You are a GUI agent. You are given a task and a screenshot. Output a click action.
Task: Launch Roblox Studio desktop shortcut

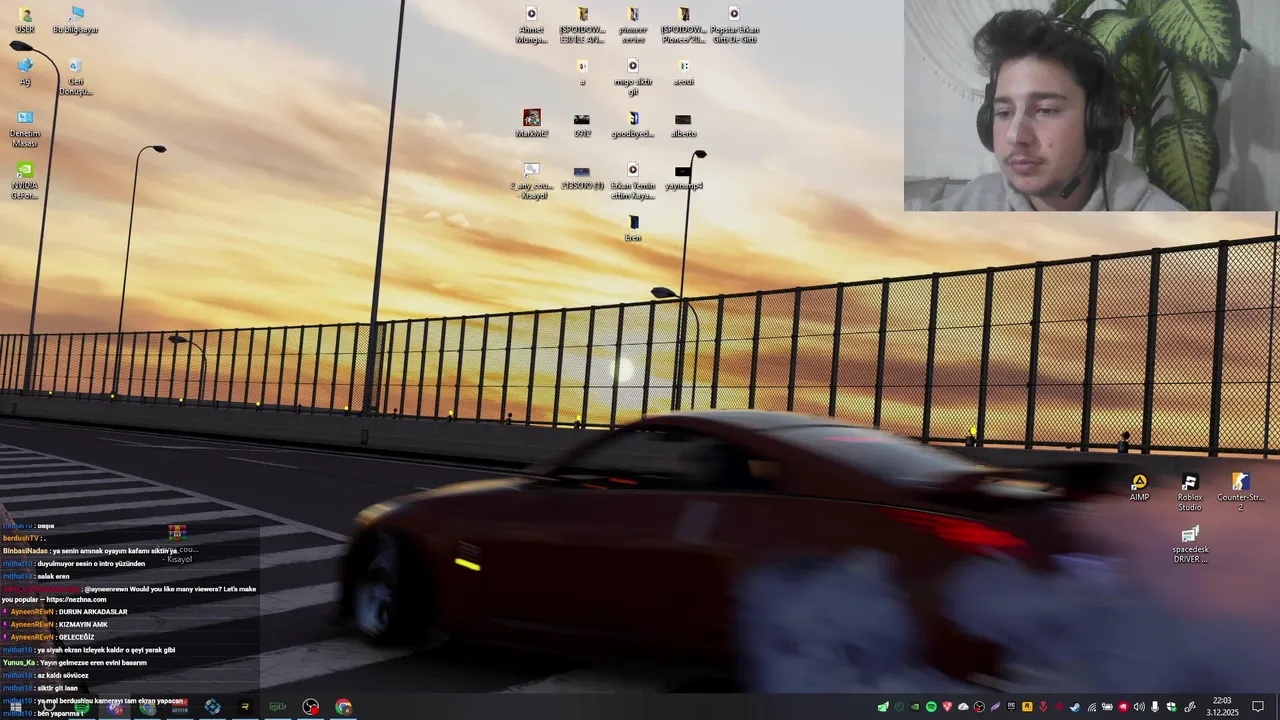[x=1190, y=493]
